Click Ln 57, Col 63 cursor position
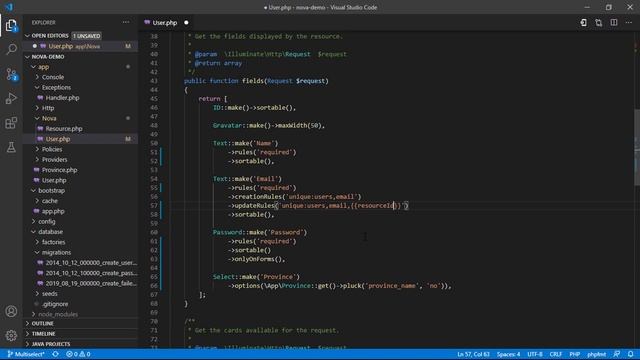 pos(473,354)
